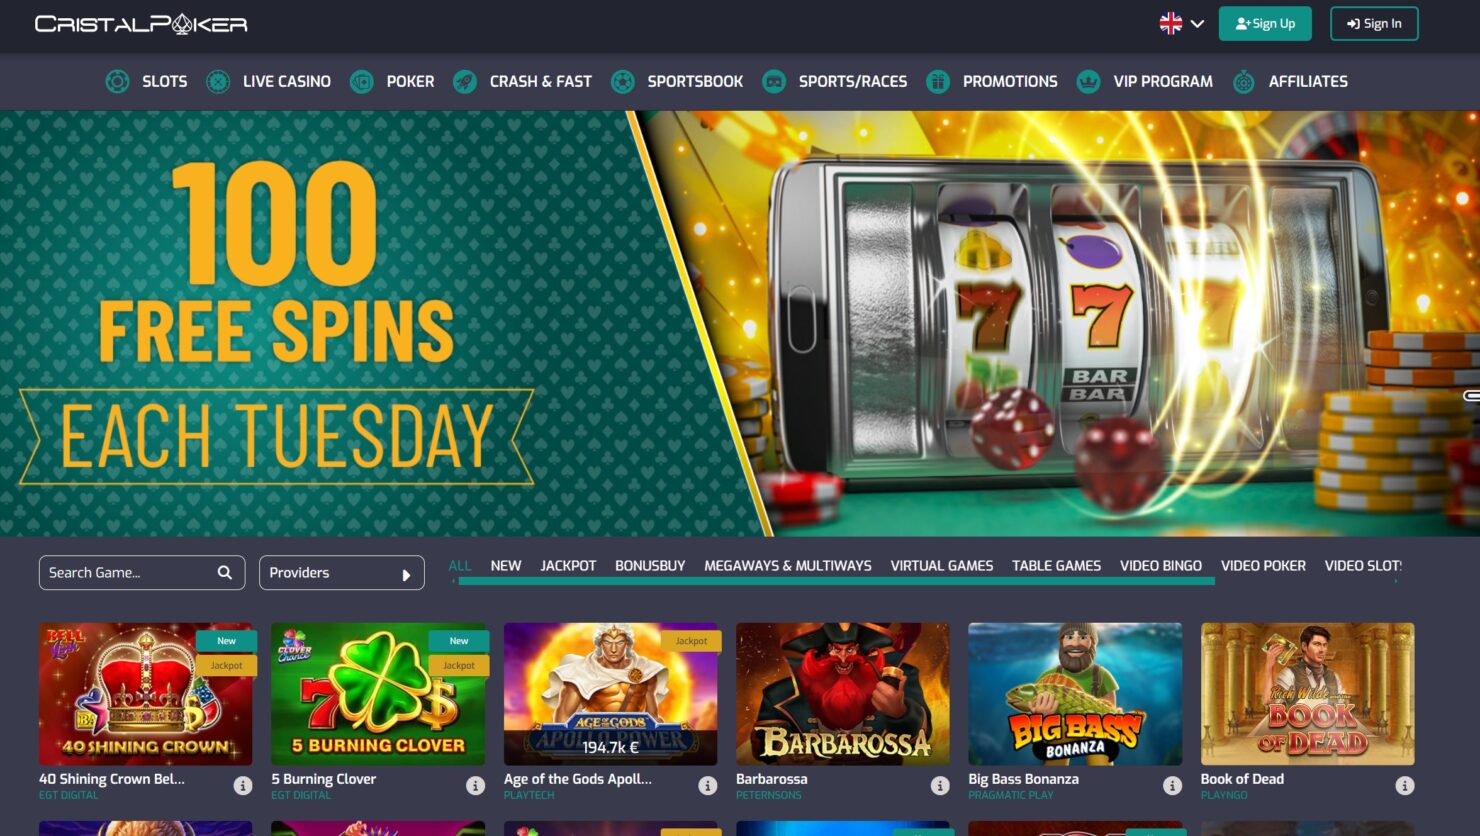Click the right arrow of category tabs
Screen dimensions: 1480x836
1396,580
